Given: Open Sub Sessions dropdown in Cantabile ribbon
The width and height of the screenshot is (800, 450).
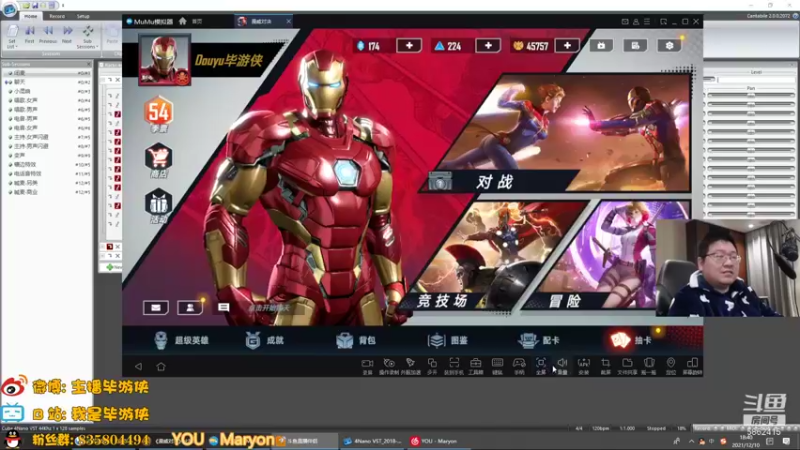Looking at the screenshot, I should pos(87,36).
